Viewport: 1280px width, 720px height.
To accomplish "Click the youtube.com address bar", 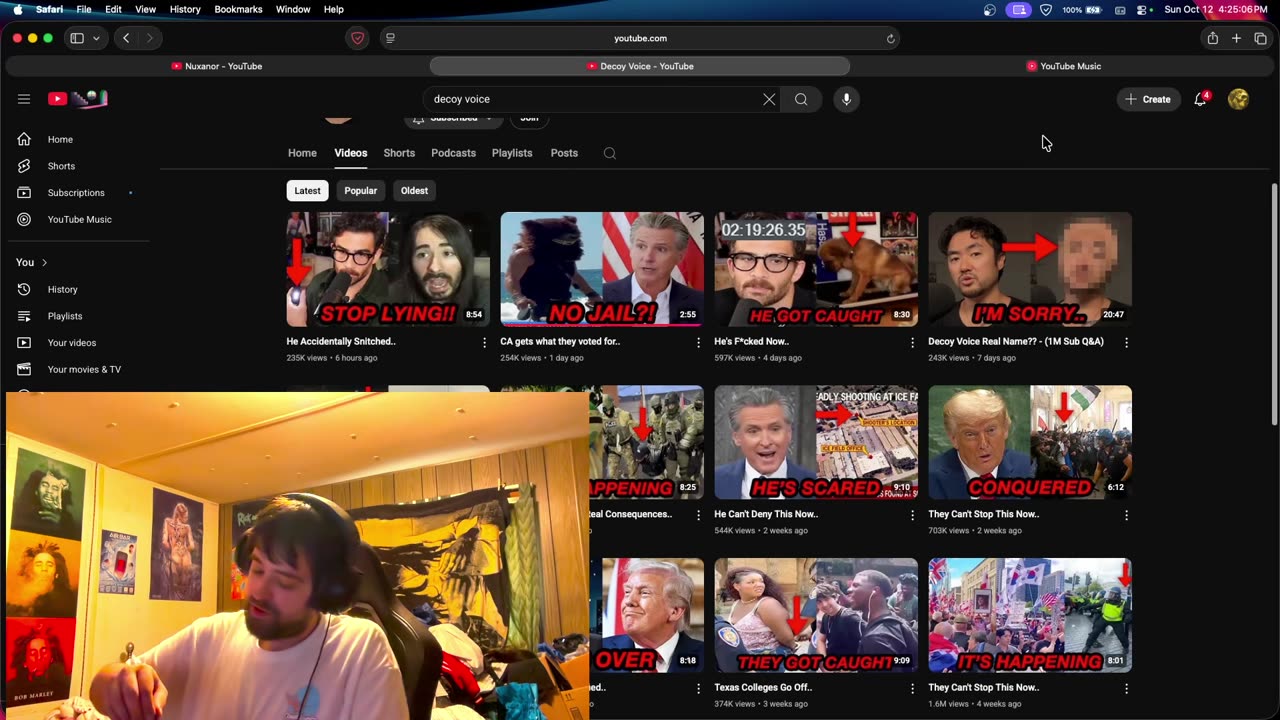I will [640, 38].
